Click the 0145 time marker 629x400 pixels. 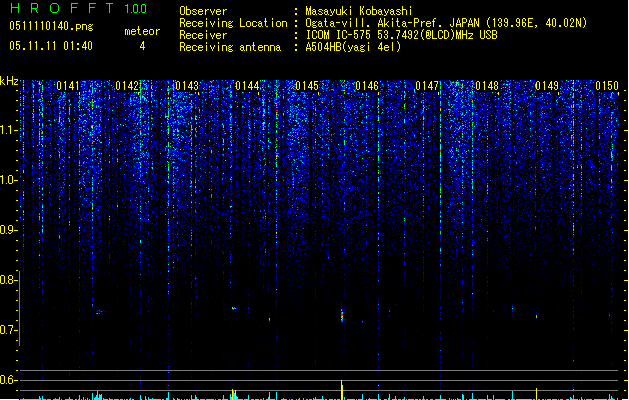coord(307,86)
